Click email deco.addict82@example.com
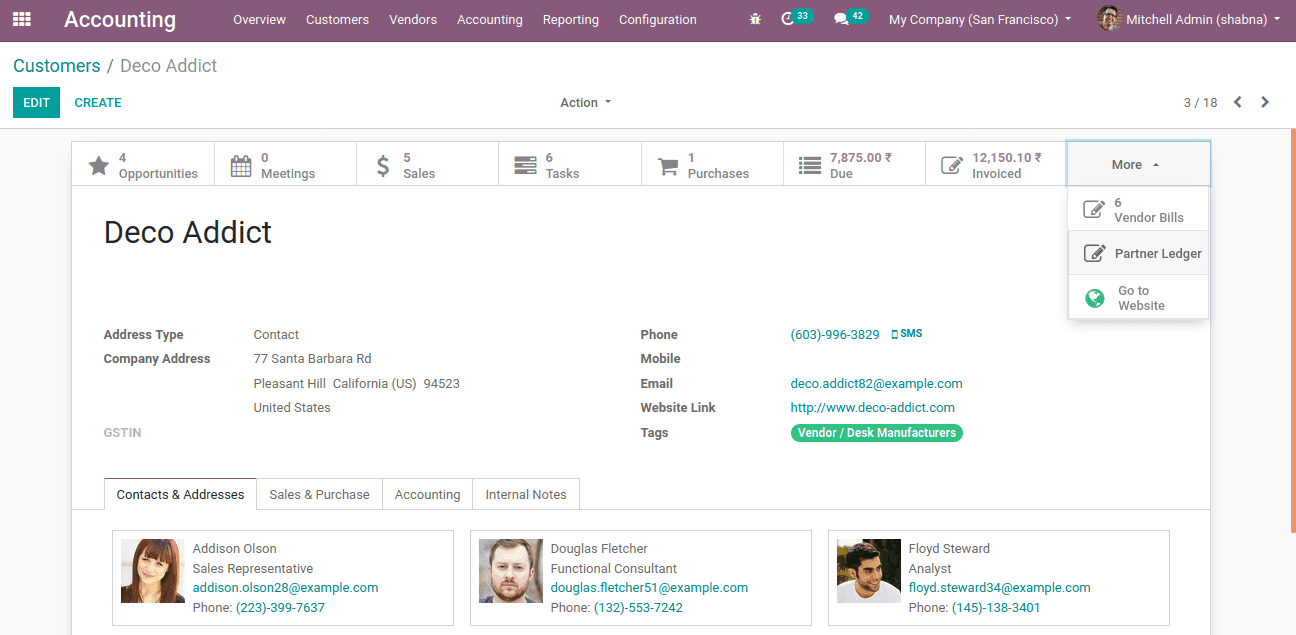1296x635 pixels. [x=876, y=383]
